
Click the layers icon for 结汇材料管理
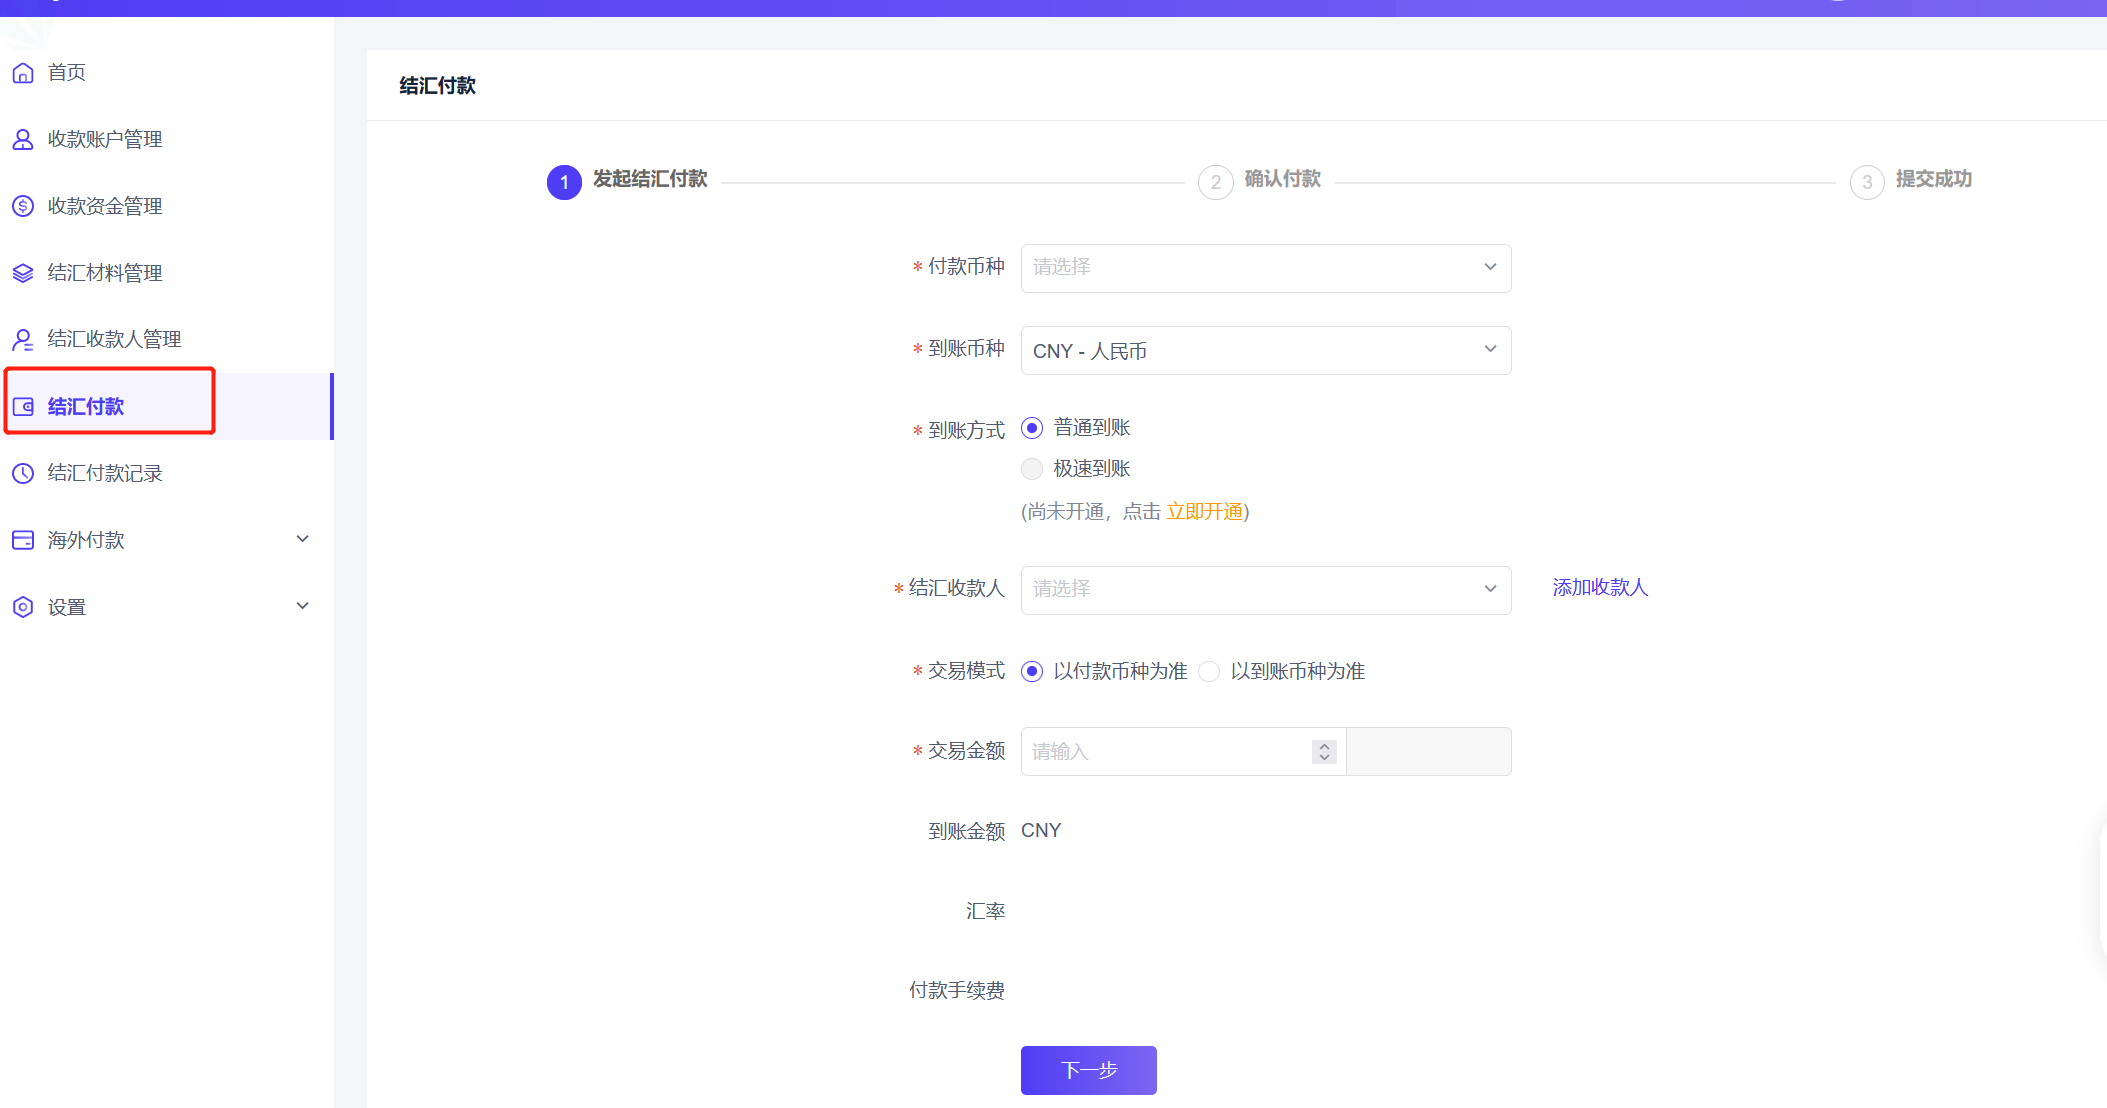click(23, 273)
